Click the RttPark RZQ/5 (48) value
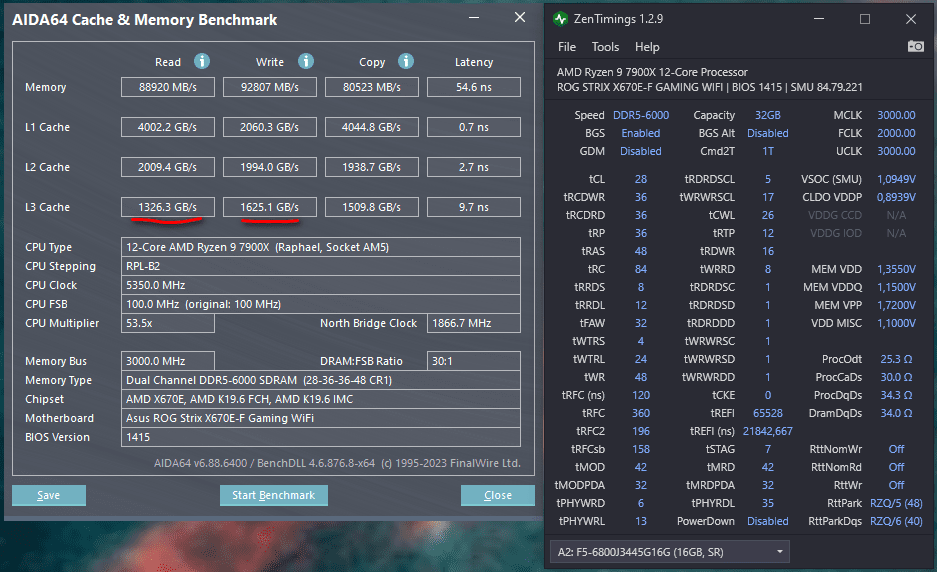This screenshot has width=937, height=572. 896,503
